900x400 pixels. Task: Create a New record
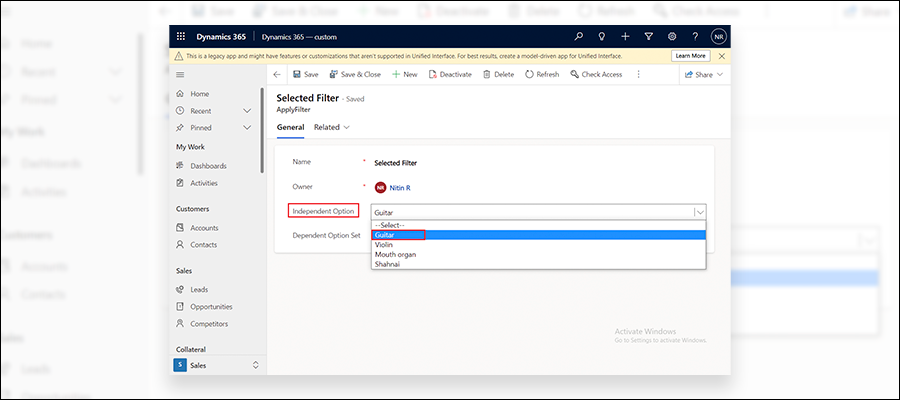pos(405,75)
